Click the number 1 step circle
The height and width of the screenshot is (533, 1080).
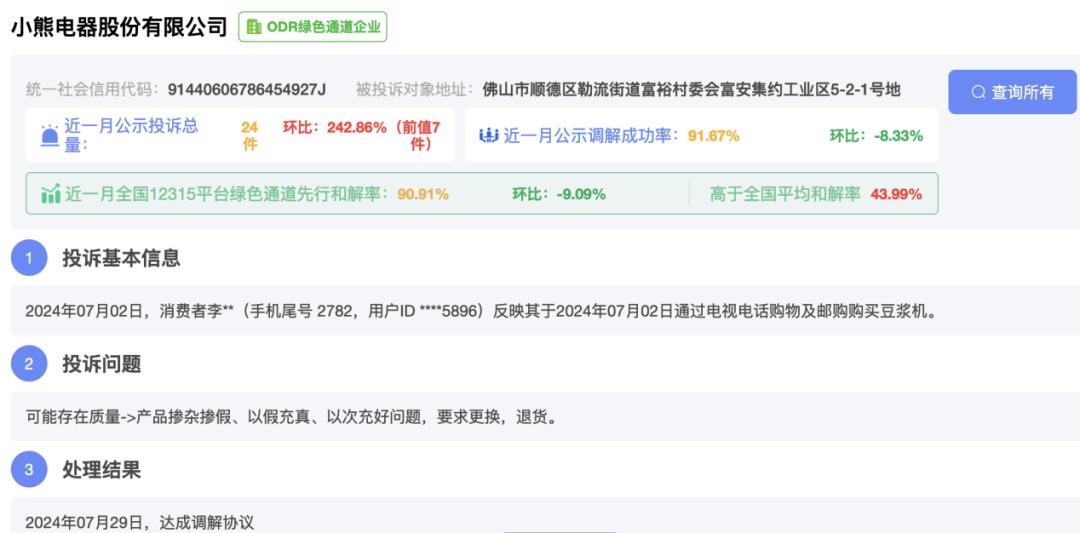coord(29,258)
